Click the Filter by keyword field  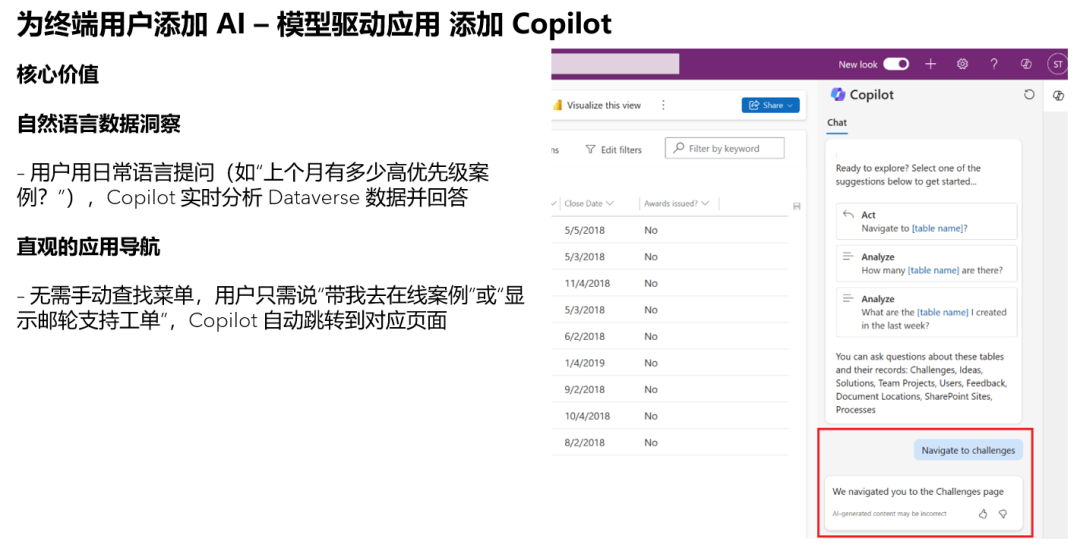725,148
